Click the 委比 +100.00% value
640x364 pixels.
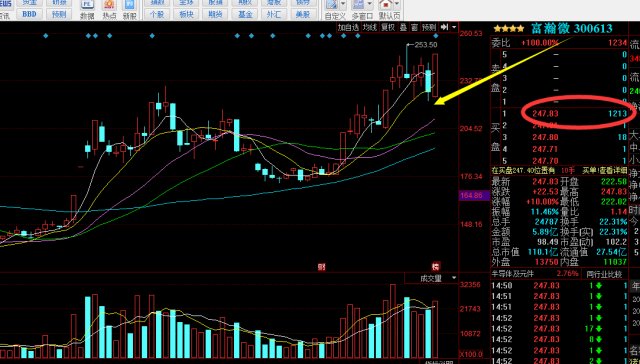coord(540,42)
